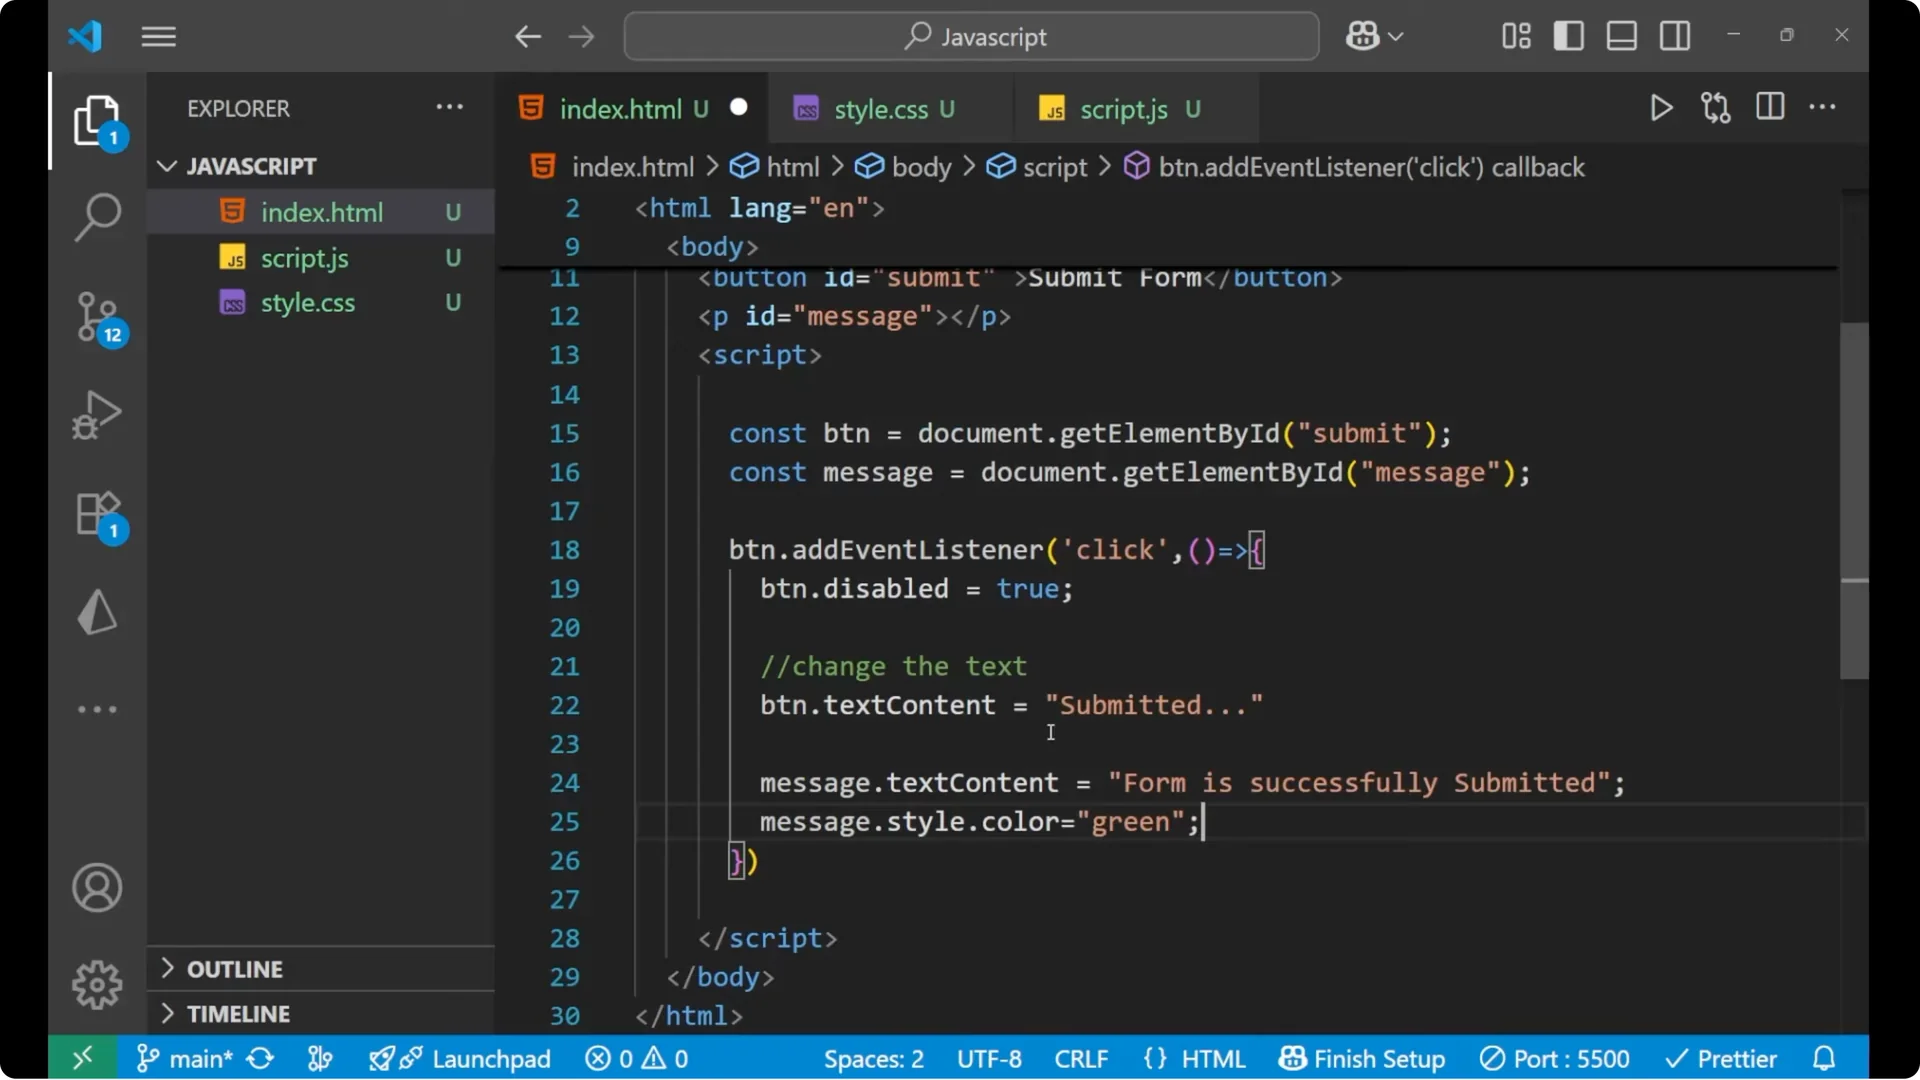This screenshot has width=1920, height=1080.
Task: Open the Customize Layout control
Action: click(x=1515, y=35)
